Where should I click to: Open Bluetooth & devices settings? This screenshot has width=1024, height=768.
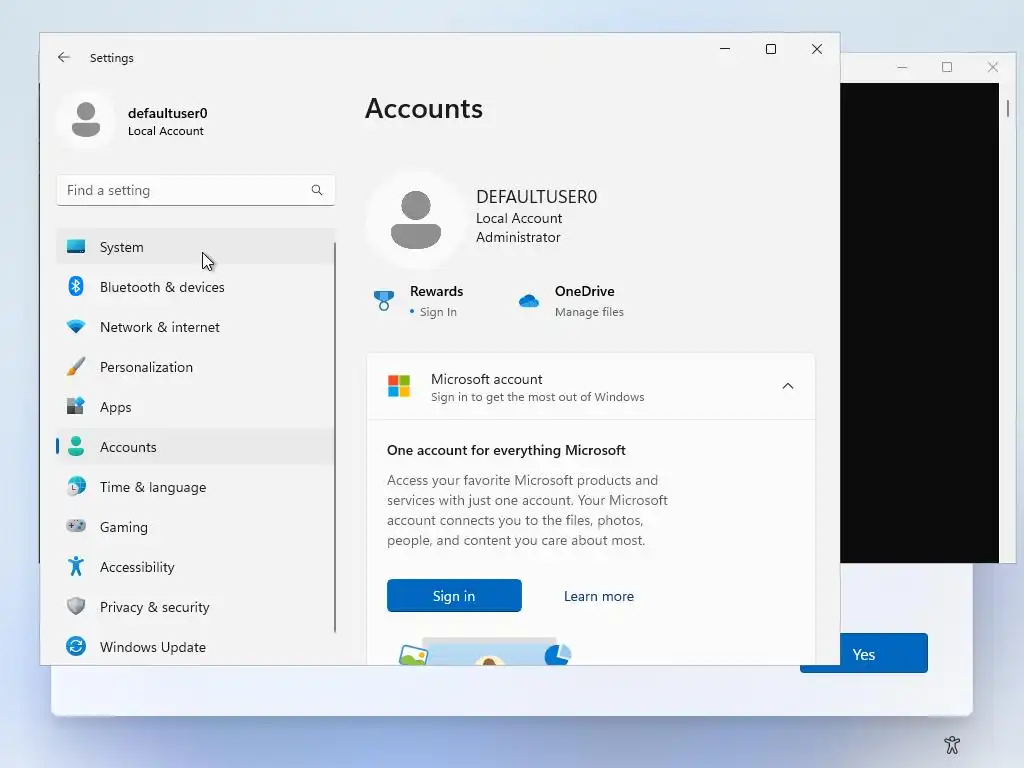(195, 287)
